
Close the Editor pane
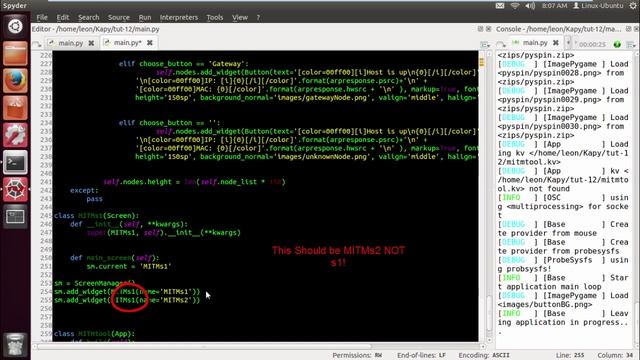488,29
